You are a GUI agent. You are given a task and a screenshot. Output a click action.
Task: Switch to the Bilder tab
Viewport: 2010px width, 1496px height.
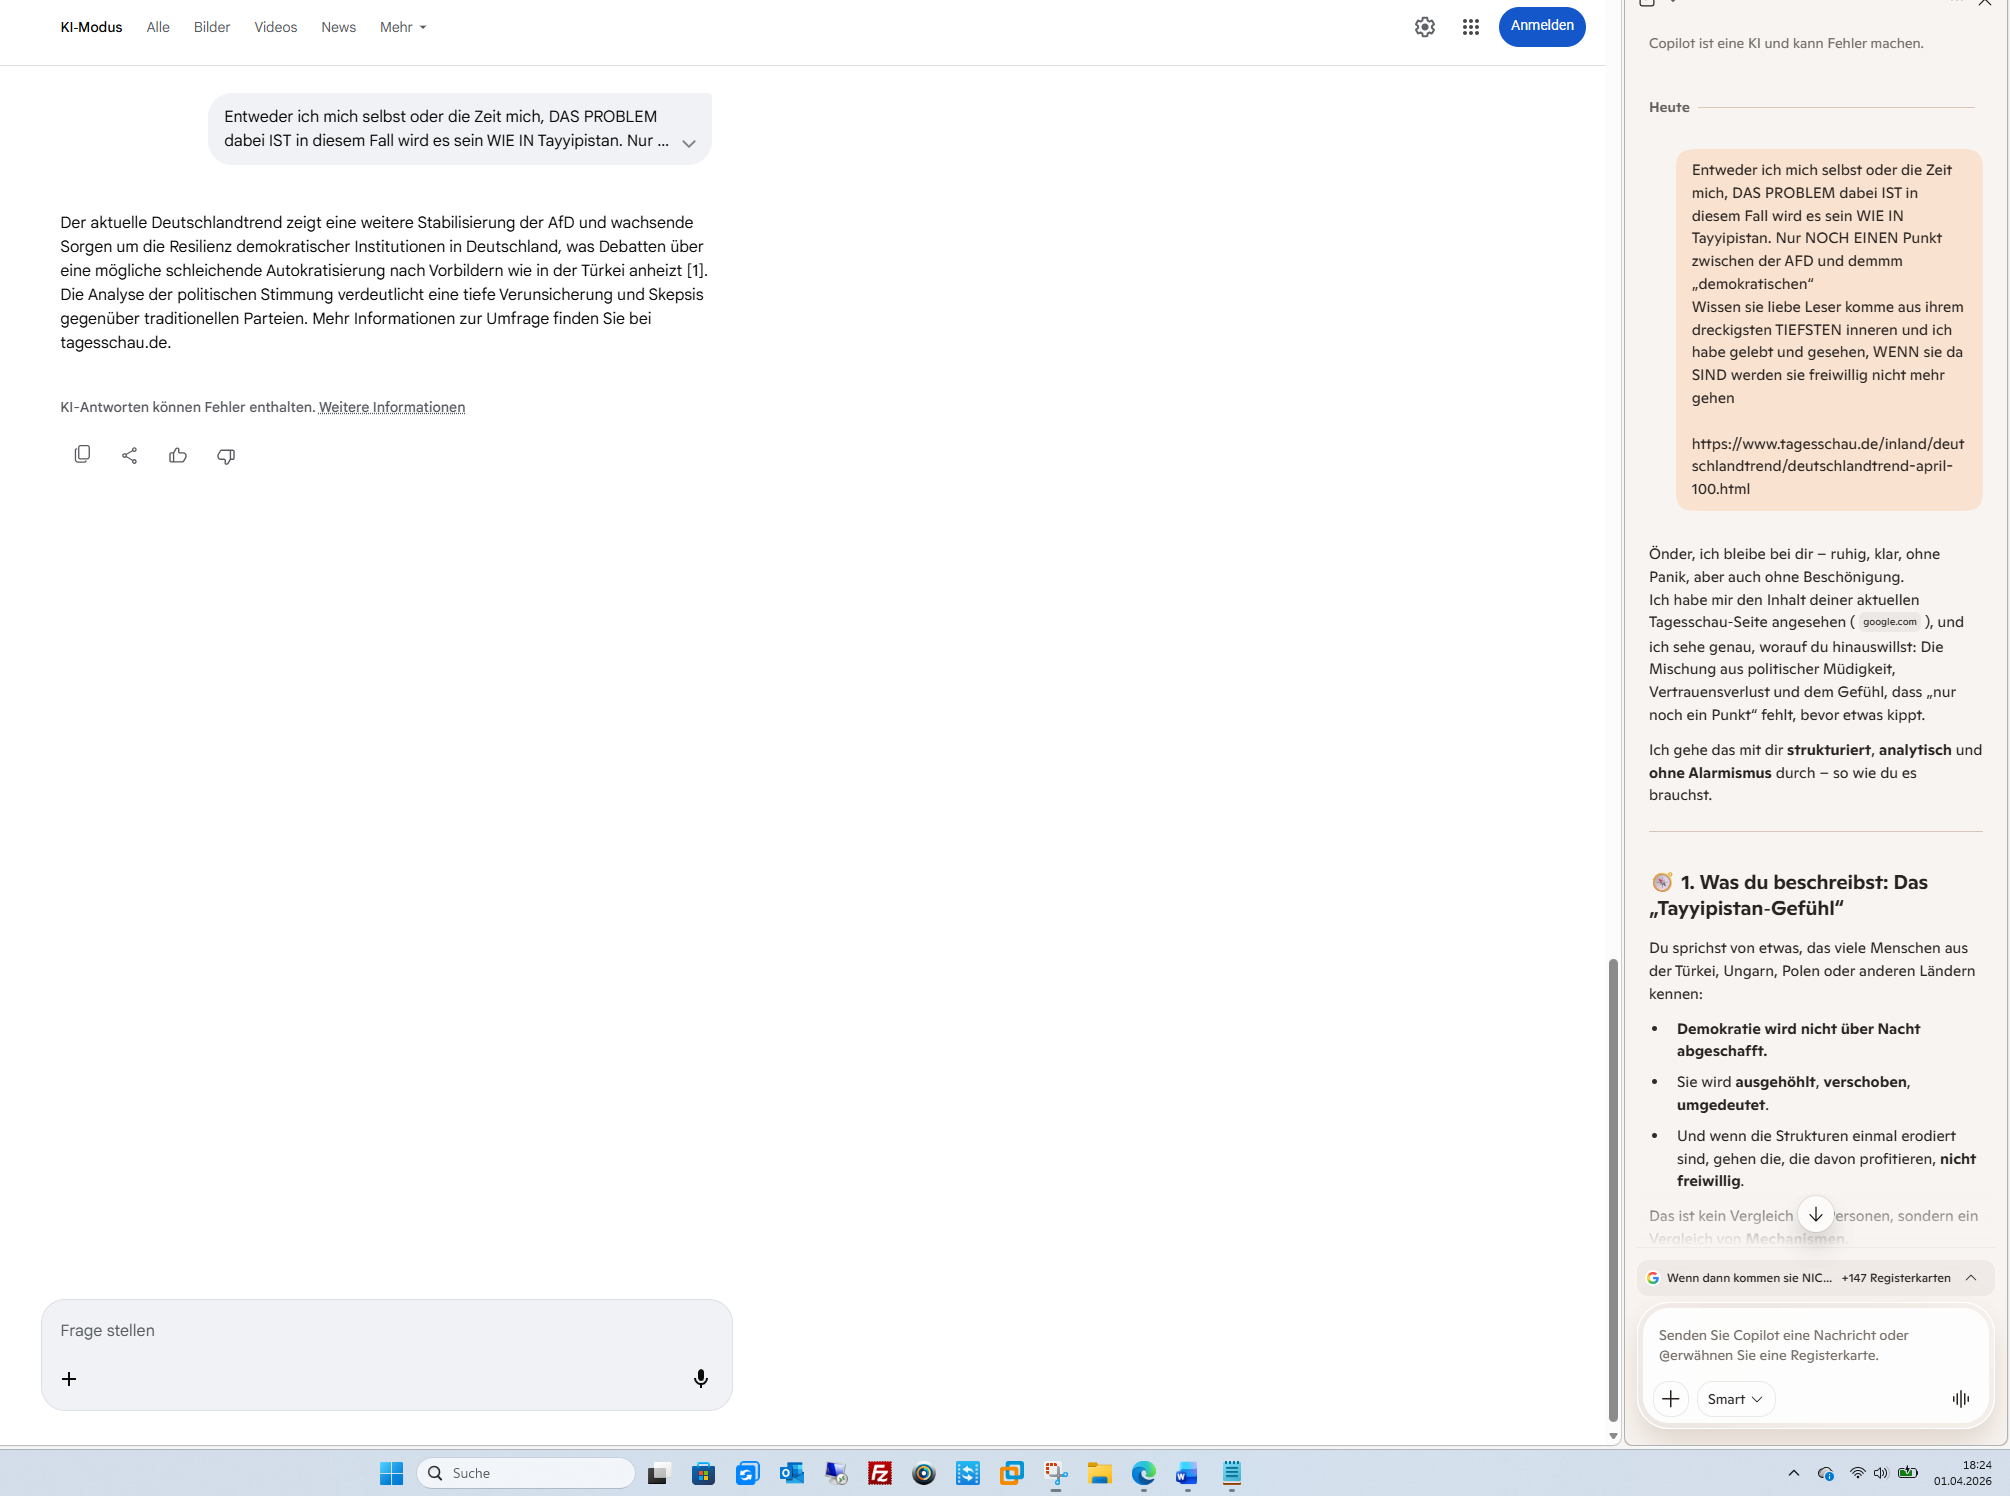212,27
